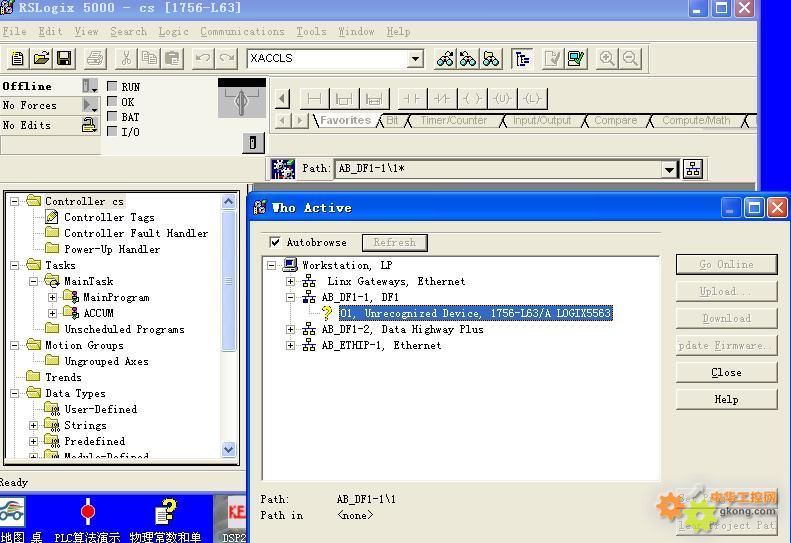The height and width of the screenshot is (543, 791).
Task: Click the organizer scrollbar thumb
Action: point(229,281)
